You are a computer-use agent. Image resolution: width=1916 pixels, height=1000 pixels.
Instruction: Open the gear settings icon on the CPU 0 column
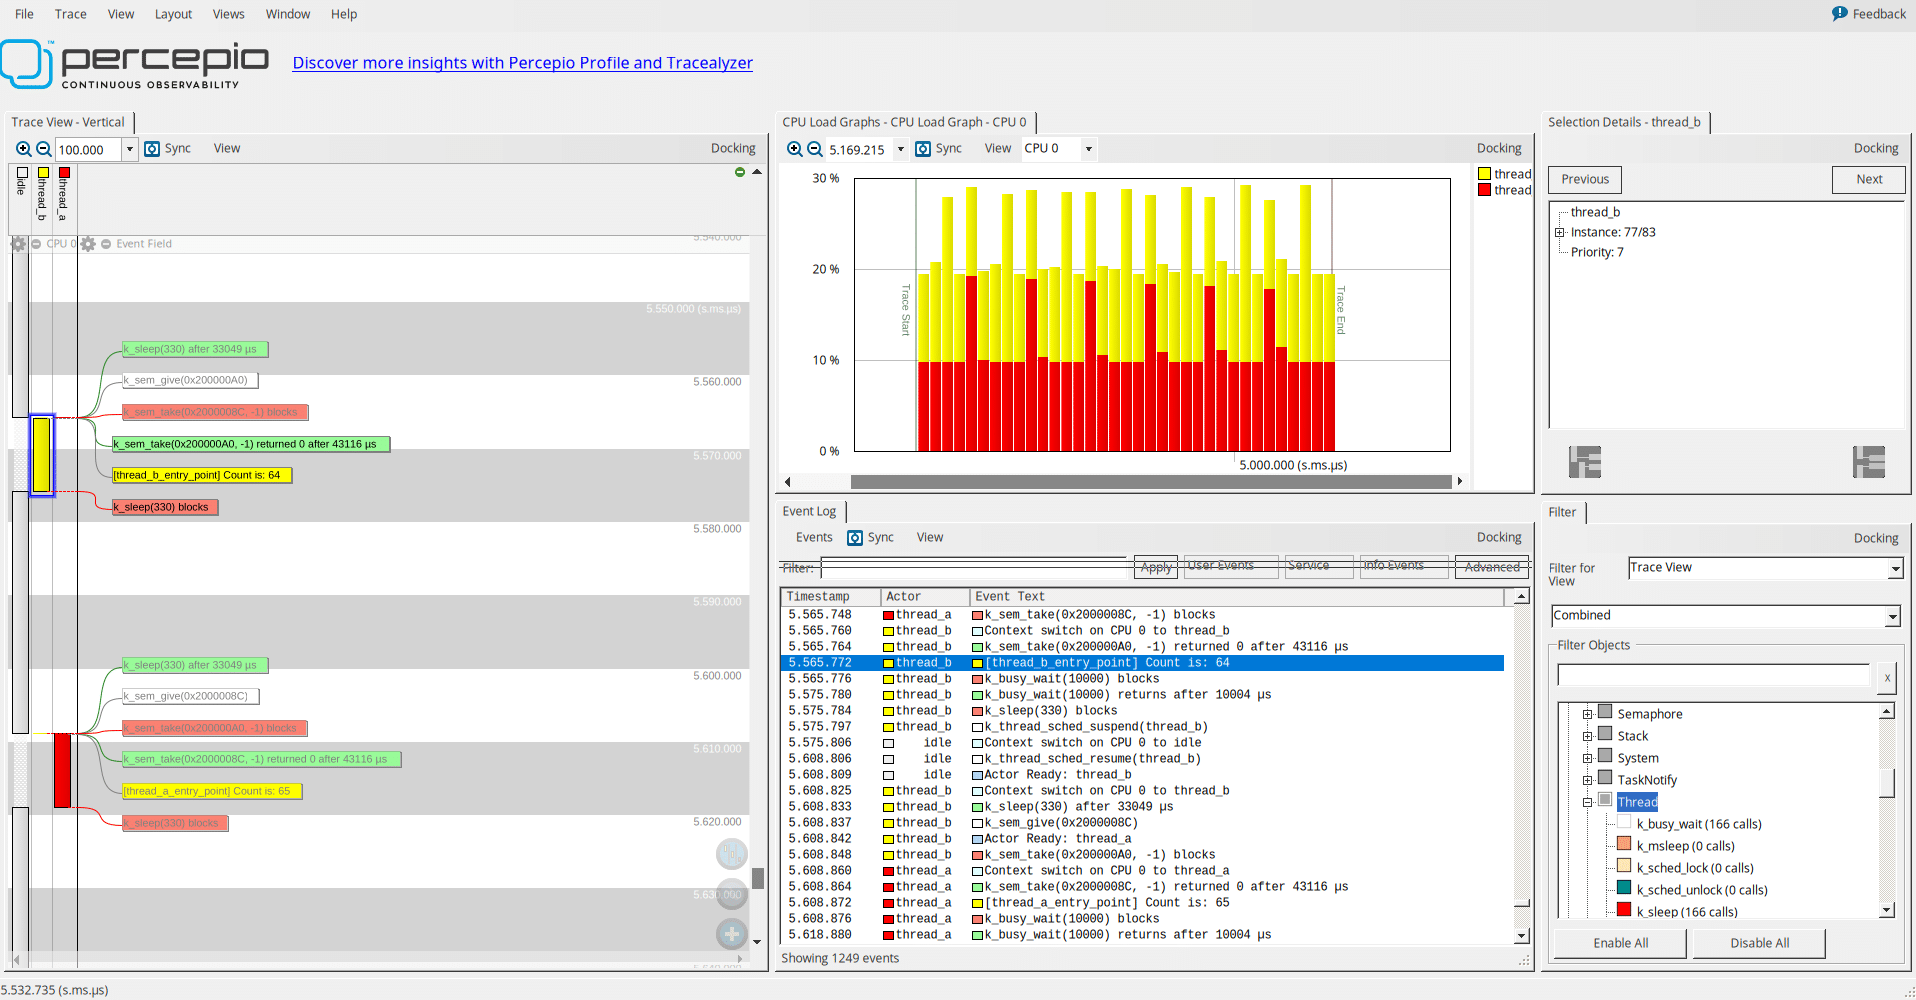click(18, 243)
